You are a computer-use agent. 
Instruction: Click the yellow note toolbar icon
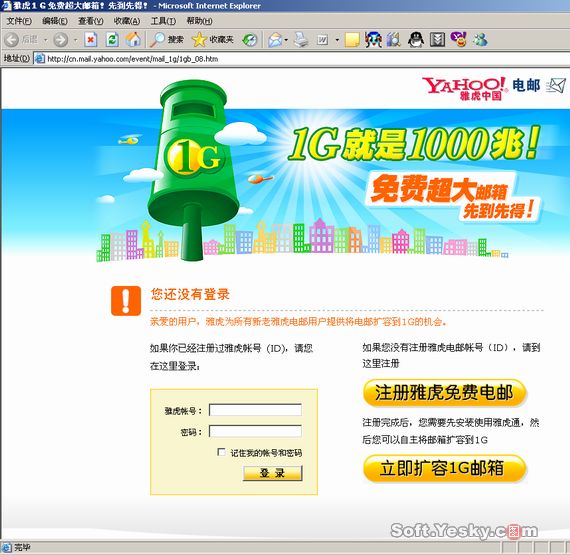(352, 40)
